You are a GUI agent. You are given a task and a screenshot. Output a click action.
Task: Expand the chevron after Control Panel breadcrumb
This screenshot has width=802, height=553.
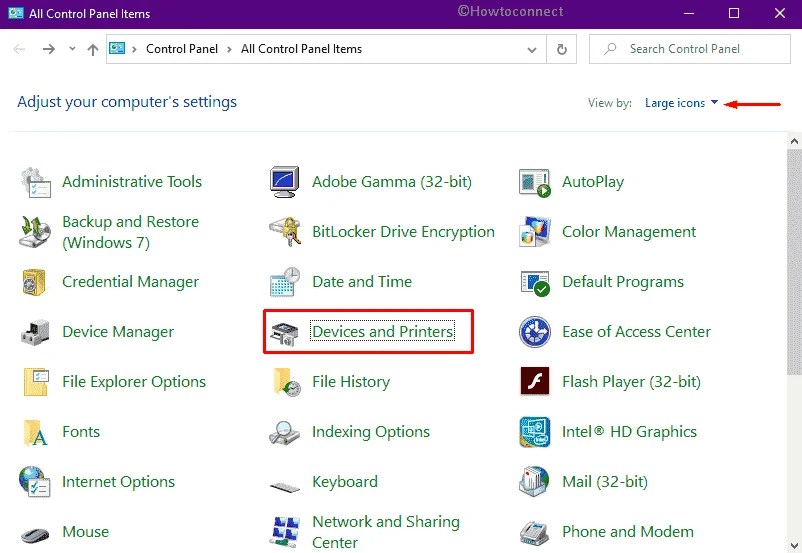229,49
